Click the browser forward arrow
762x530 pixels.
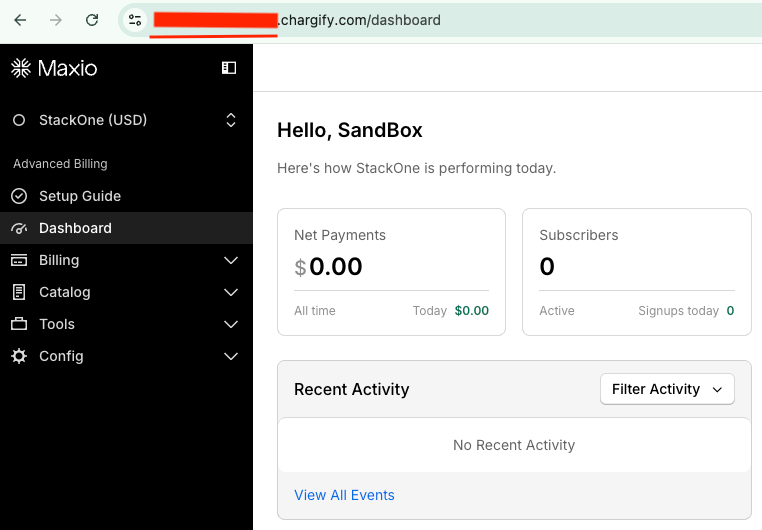56,20
